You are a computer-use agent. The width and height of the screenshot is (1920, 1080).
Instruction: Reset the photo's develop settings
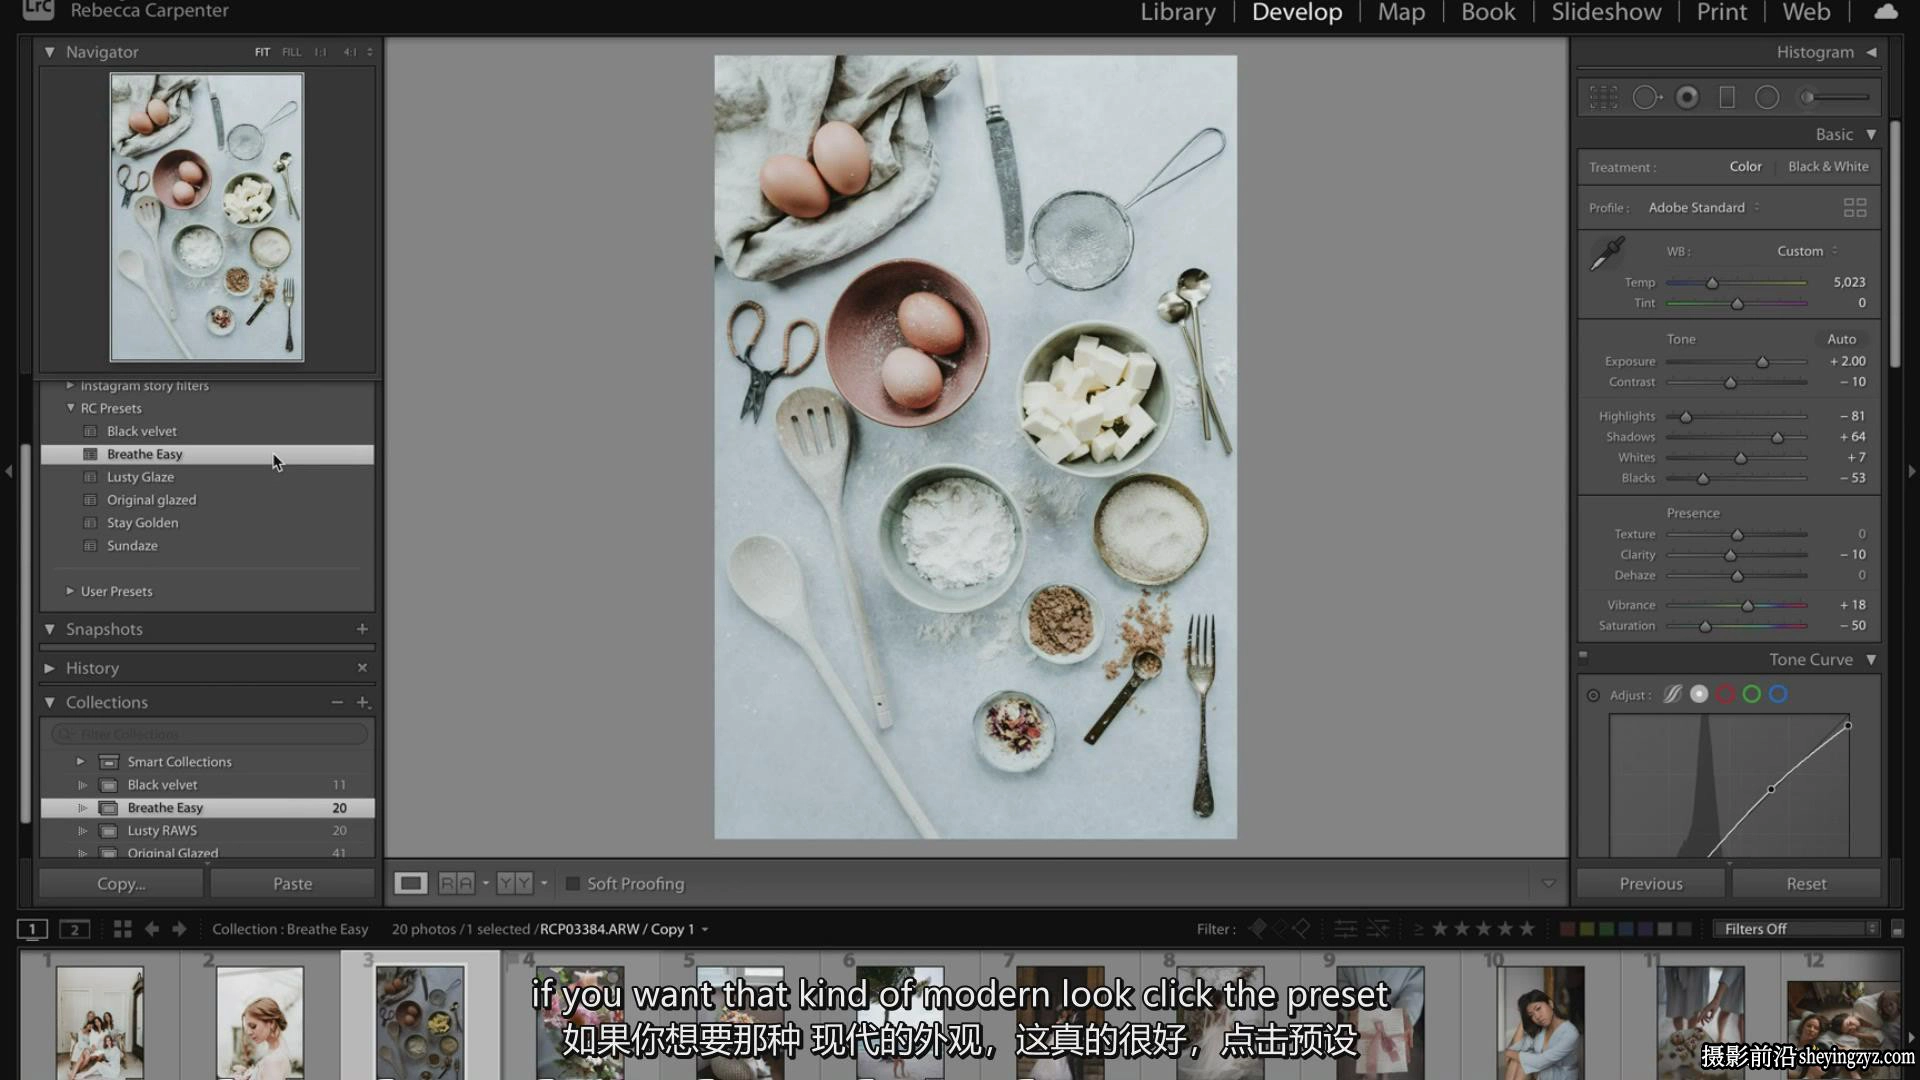coord(1806,883)
